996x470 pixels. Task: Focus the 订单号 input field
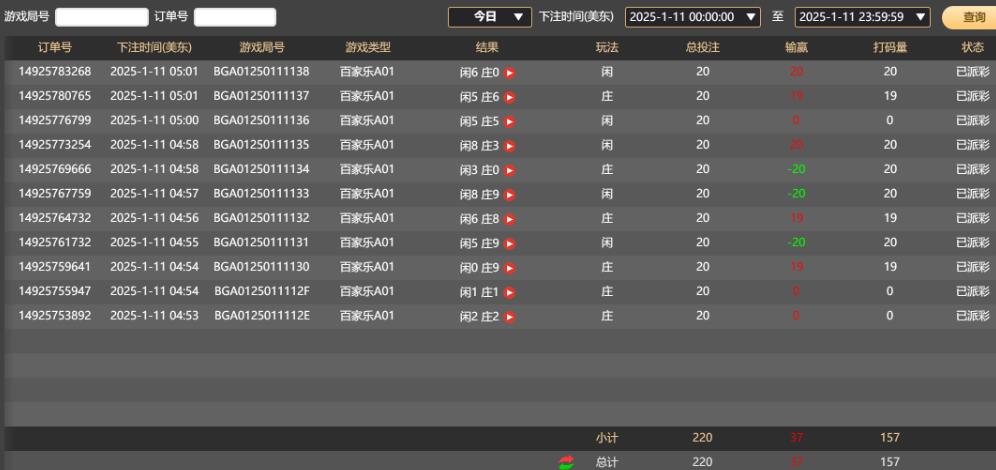[x=235, y=17]
